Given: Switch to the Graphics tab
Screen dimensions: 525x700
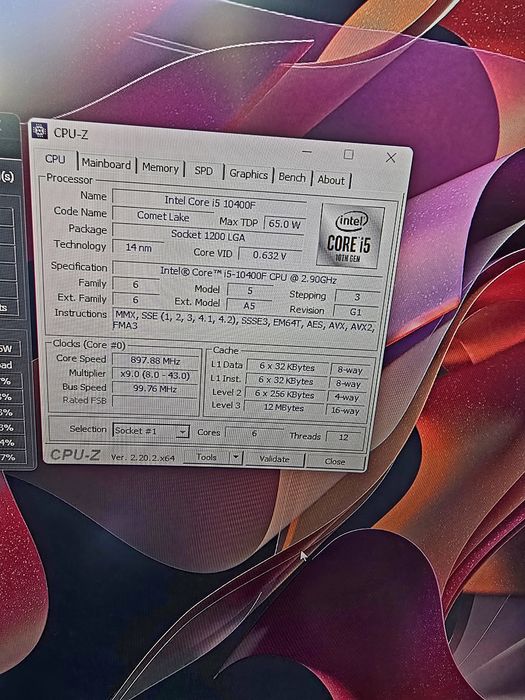Looking at the screenshot, I should coord(249,174).
